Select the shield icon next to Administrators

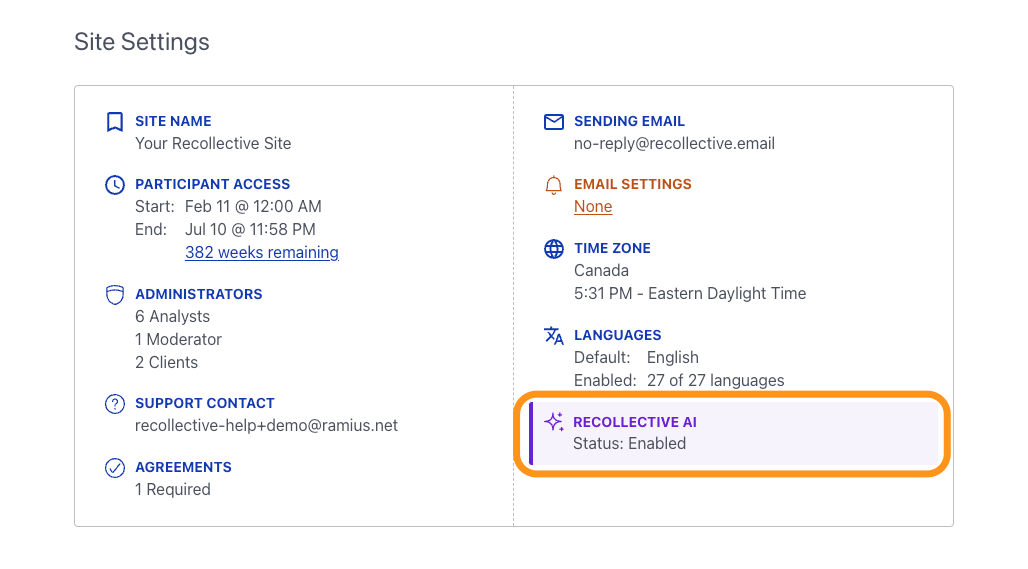point(115,295)
